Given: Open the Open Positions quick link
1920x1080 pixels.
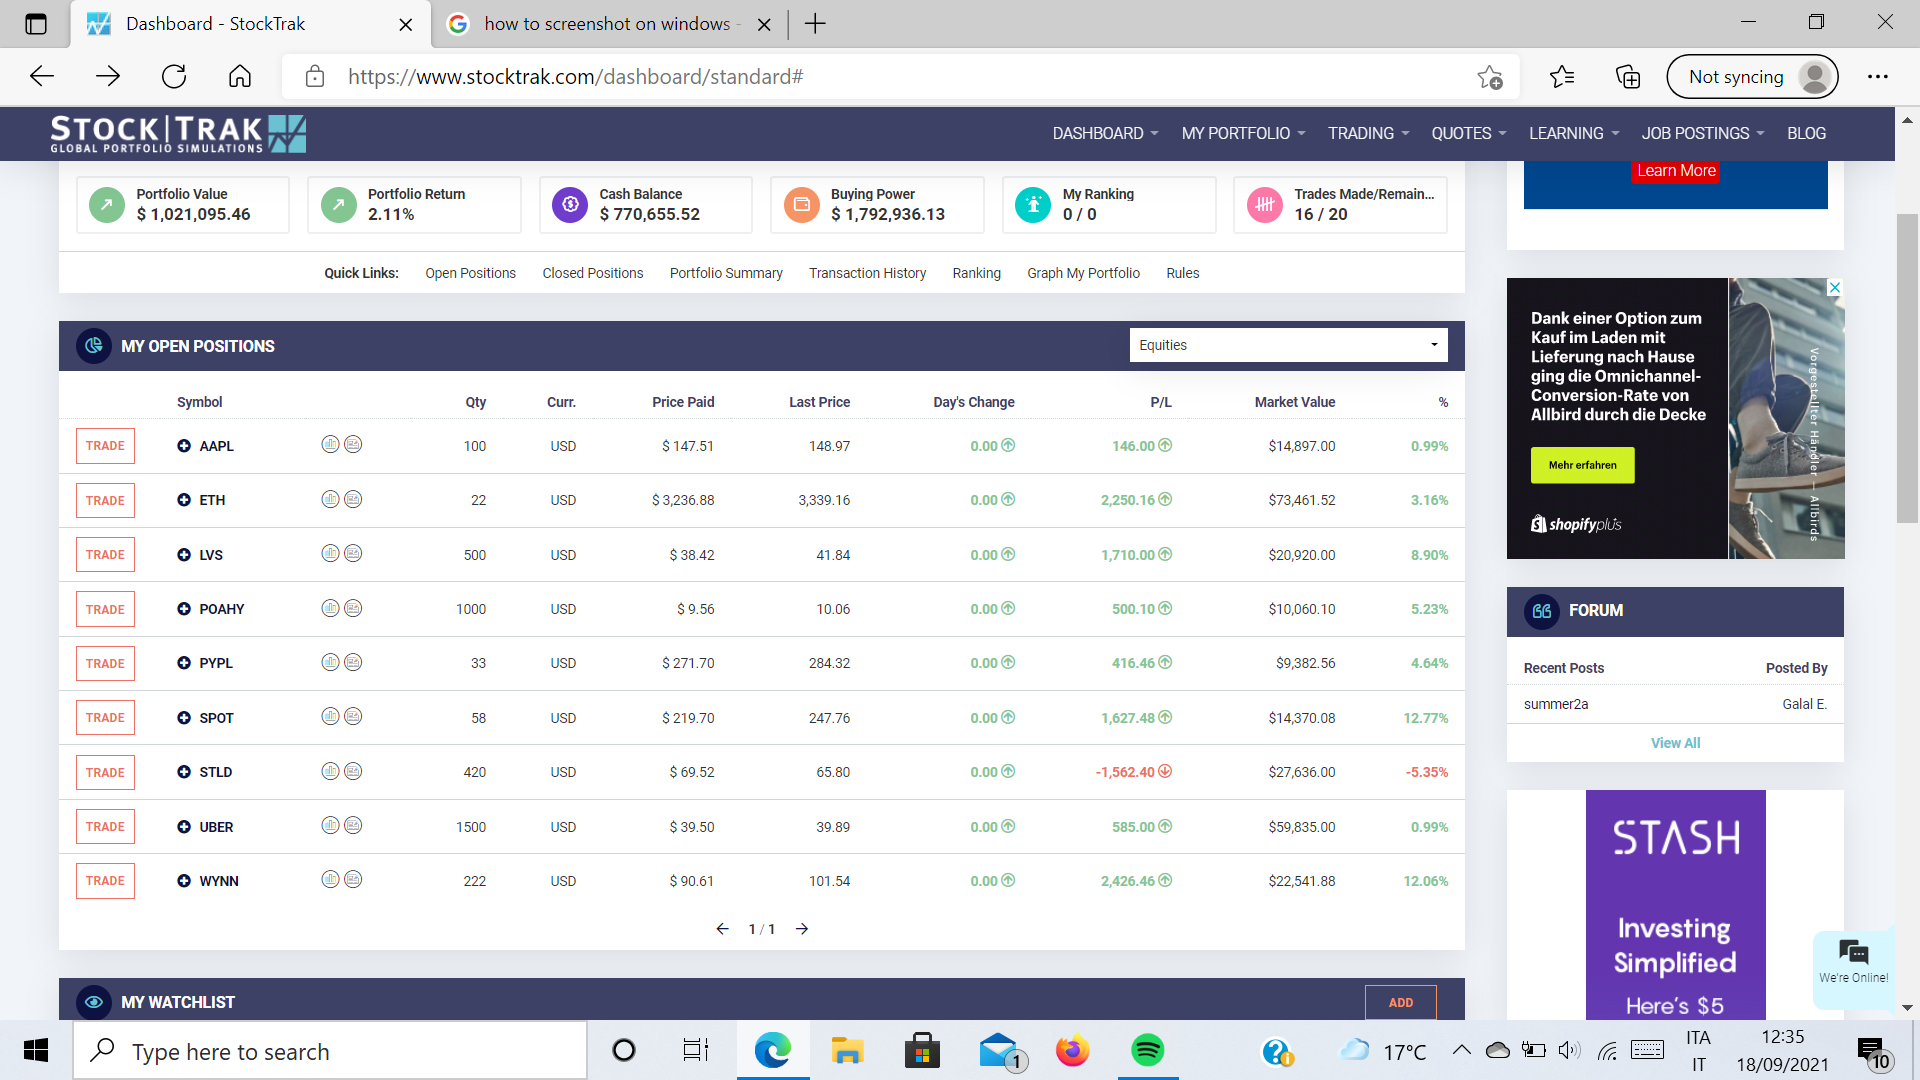Looking at the screenshot, I should [470, 273].
